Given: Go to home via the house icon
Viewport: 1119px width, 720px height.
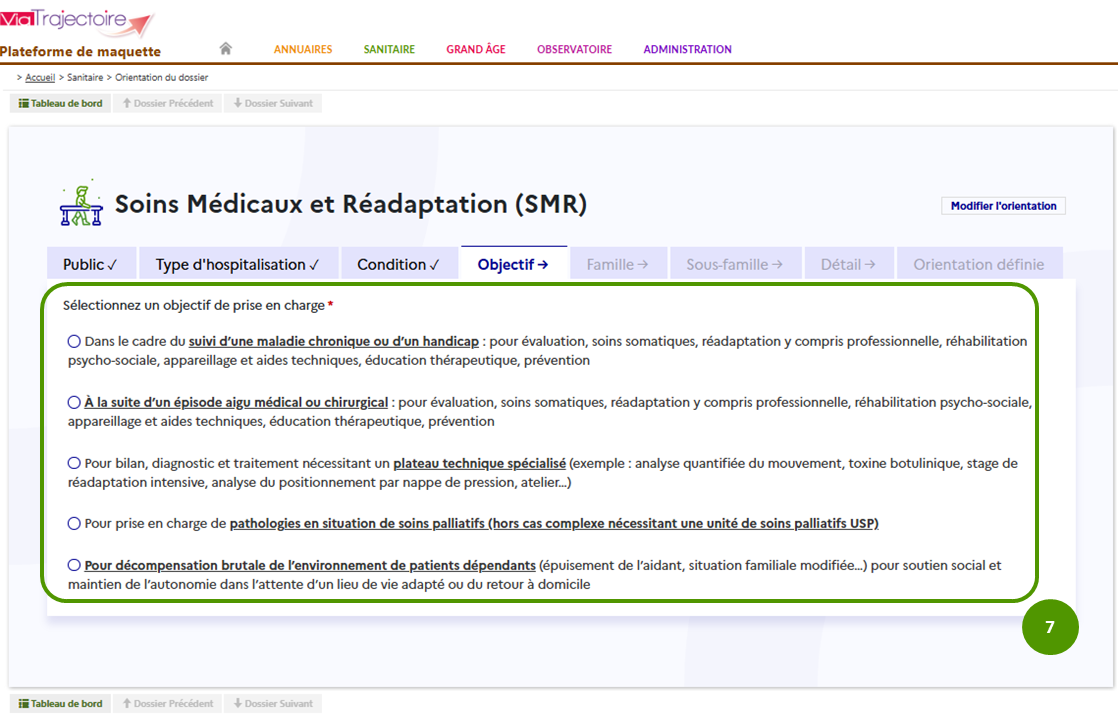Looking at the screenshot, I should [226, 49].
